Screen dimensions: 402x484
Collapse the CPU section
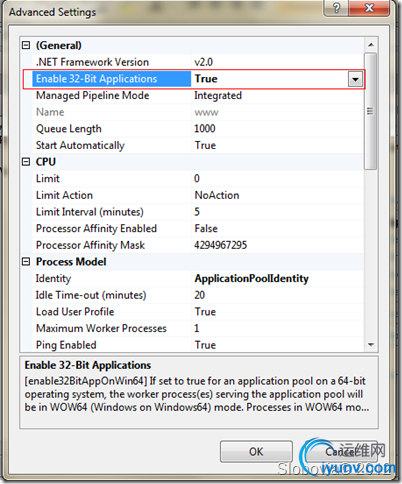point(26,162)
